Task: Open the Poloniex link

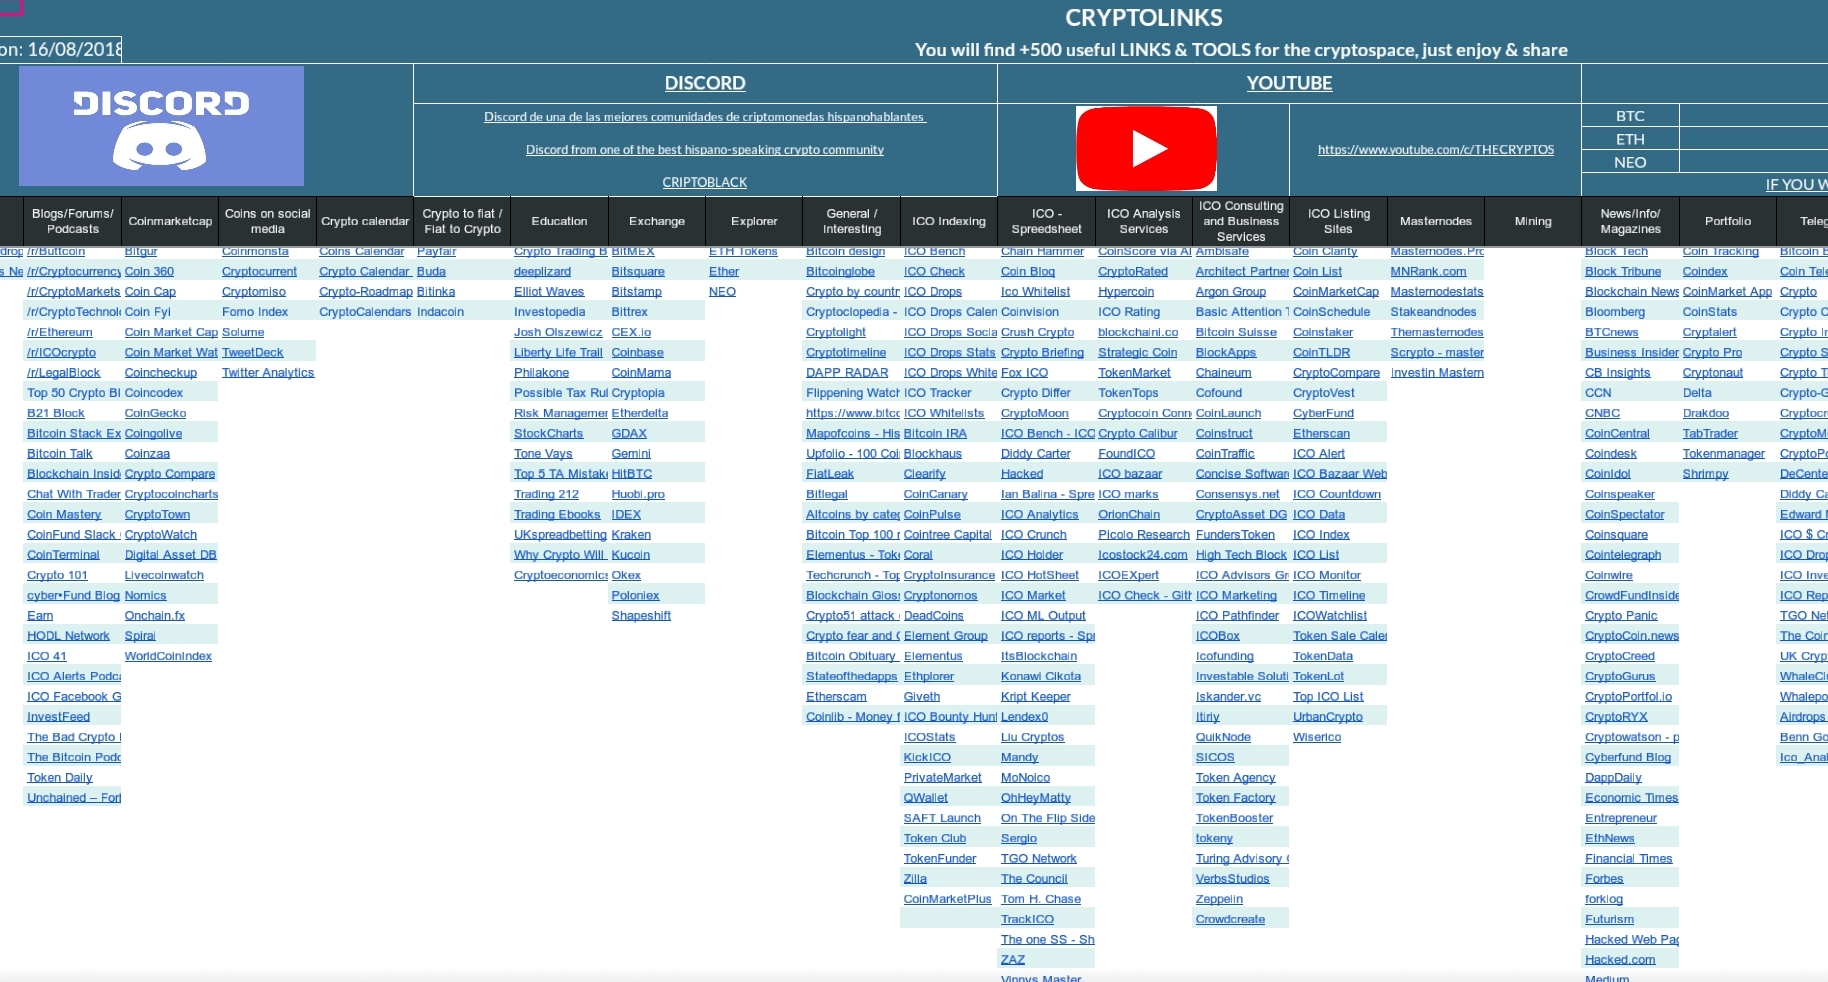Action: pyautogui.click(x=636, y=596)
